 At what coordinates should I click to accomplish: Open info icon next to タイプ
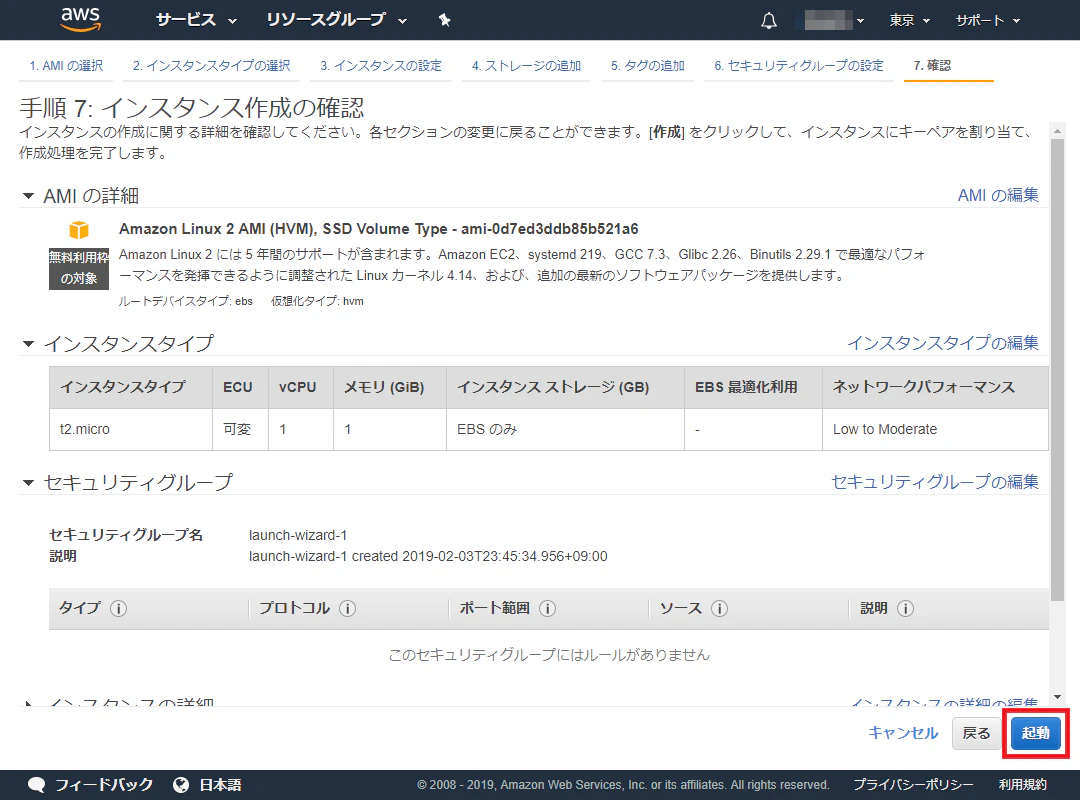(x=118, y=608)
